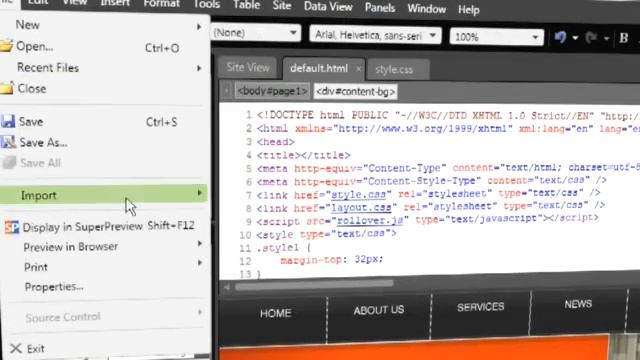Select Properties menu item
This screenshot has height=360, width=640.
point(54,287)
